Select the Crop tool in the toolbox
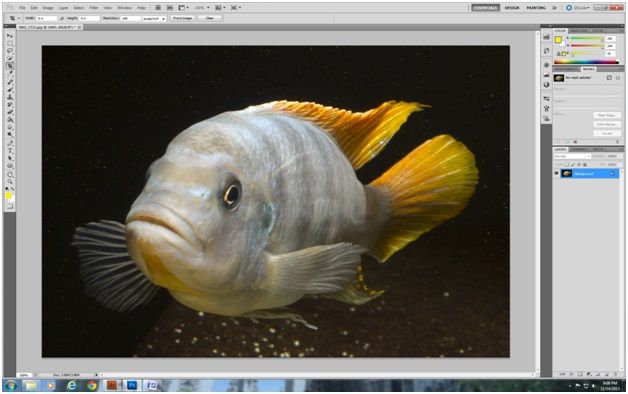Screen dimensions: 628x394 10,66
